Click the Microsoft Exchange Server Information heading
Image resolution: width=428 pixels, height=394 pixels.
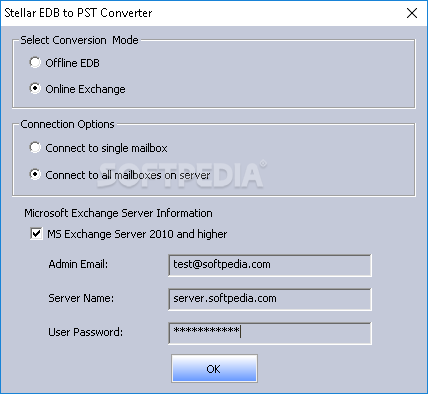pyautogui.click(x=118, y=213)
